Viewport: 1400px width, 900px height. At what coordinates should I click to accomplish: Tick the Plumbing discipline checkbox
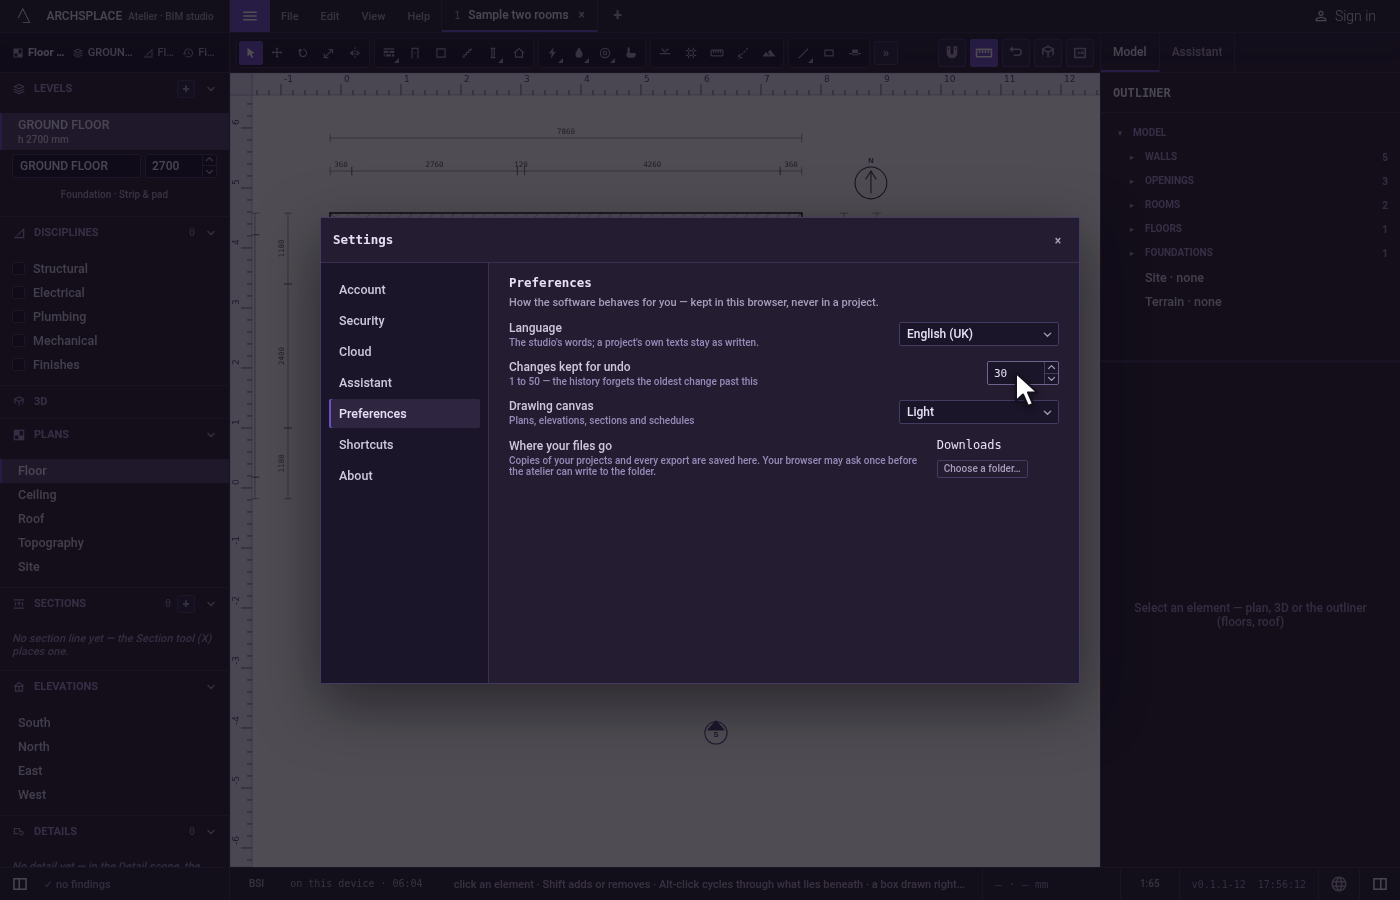[x=18, y=317]
